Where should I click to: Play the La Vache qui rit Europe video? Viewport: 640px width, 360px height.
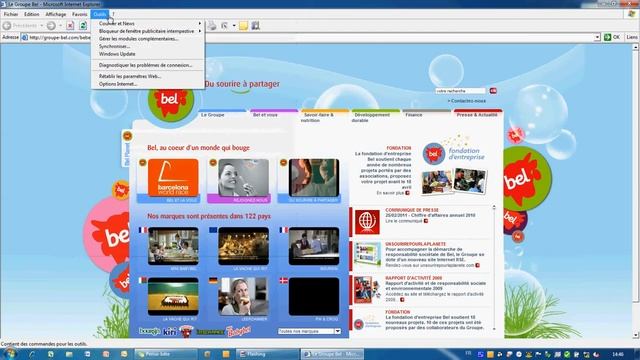point(243,246)
